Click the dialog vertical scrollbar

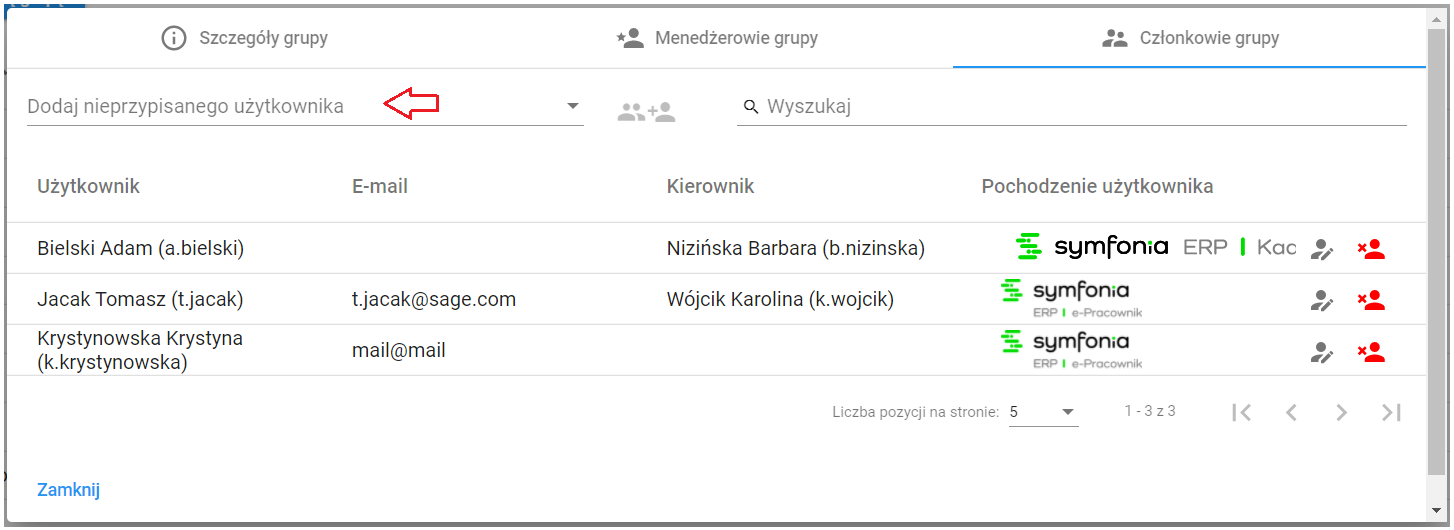1436,250
